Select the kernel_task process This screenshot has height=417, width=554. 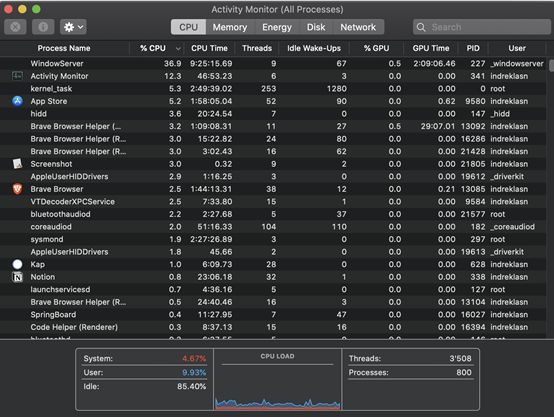273,89
